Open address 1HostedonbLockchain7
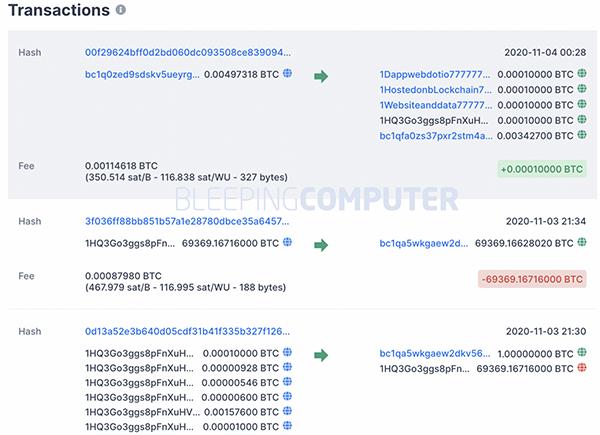This screenshot has width=600, height=435. (435, 90)
